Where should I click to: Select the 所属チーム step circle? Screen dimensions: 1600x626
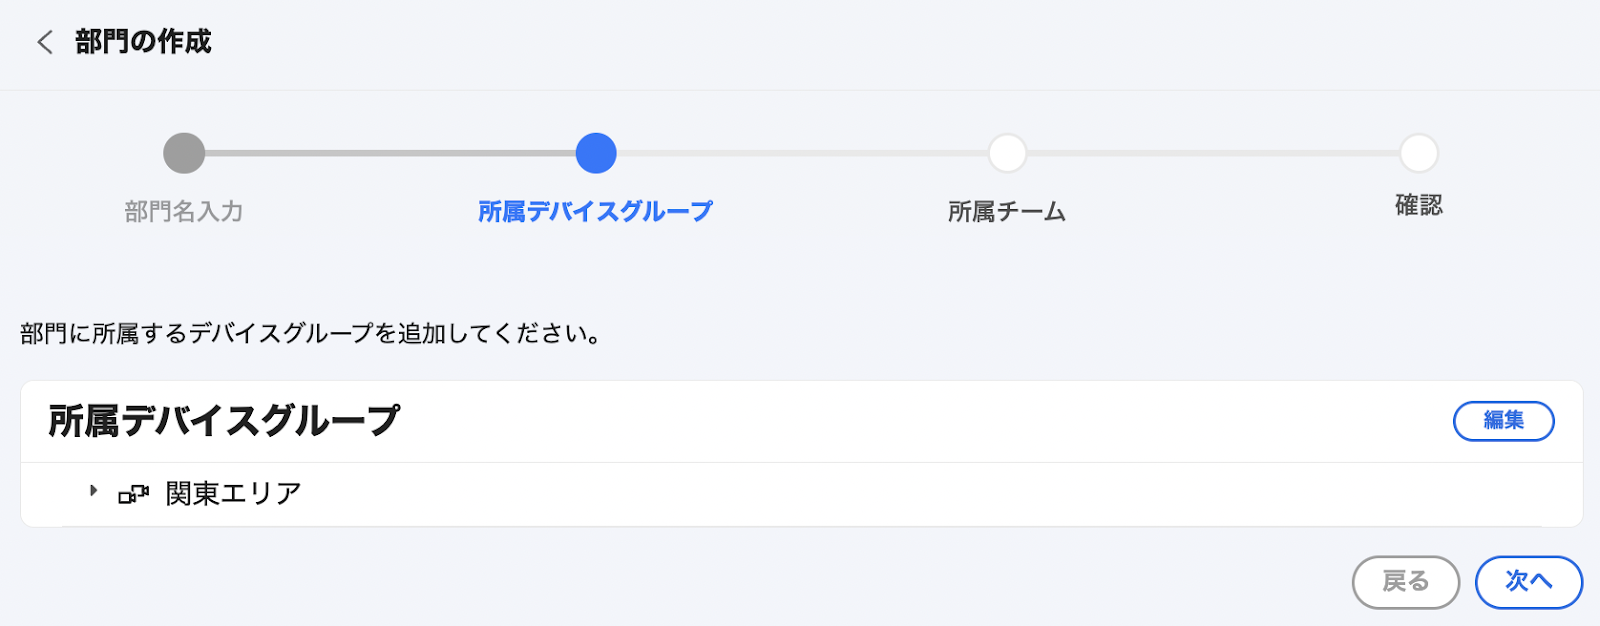tap(1007, 153)
